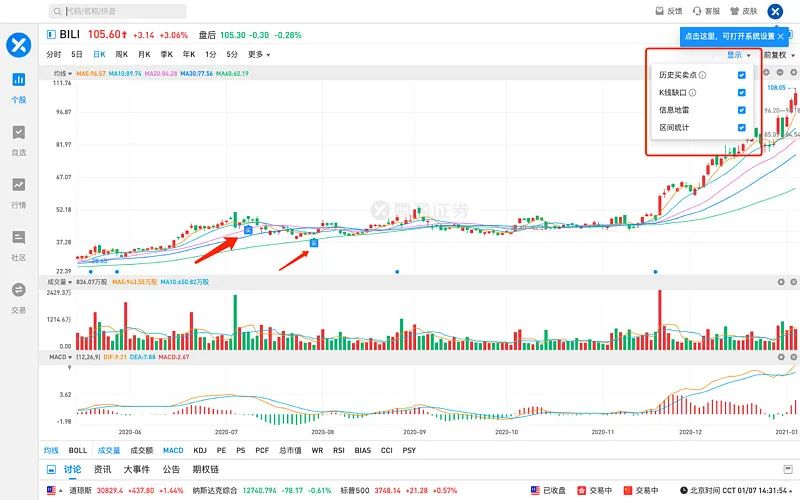This screenshot has width=800, height=500.
Task: Uncheck 信息地雷 checkbox
Action: pyautogui.click(x=741, y=110)
